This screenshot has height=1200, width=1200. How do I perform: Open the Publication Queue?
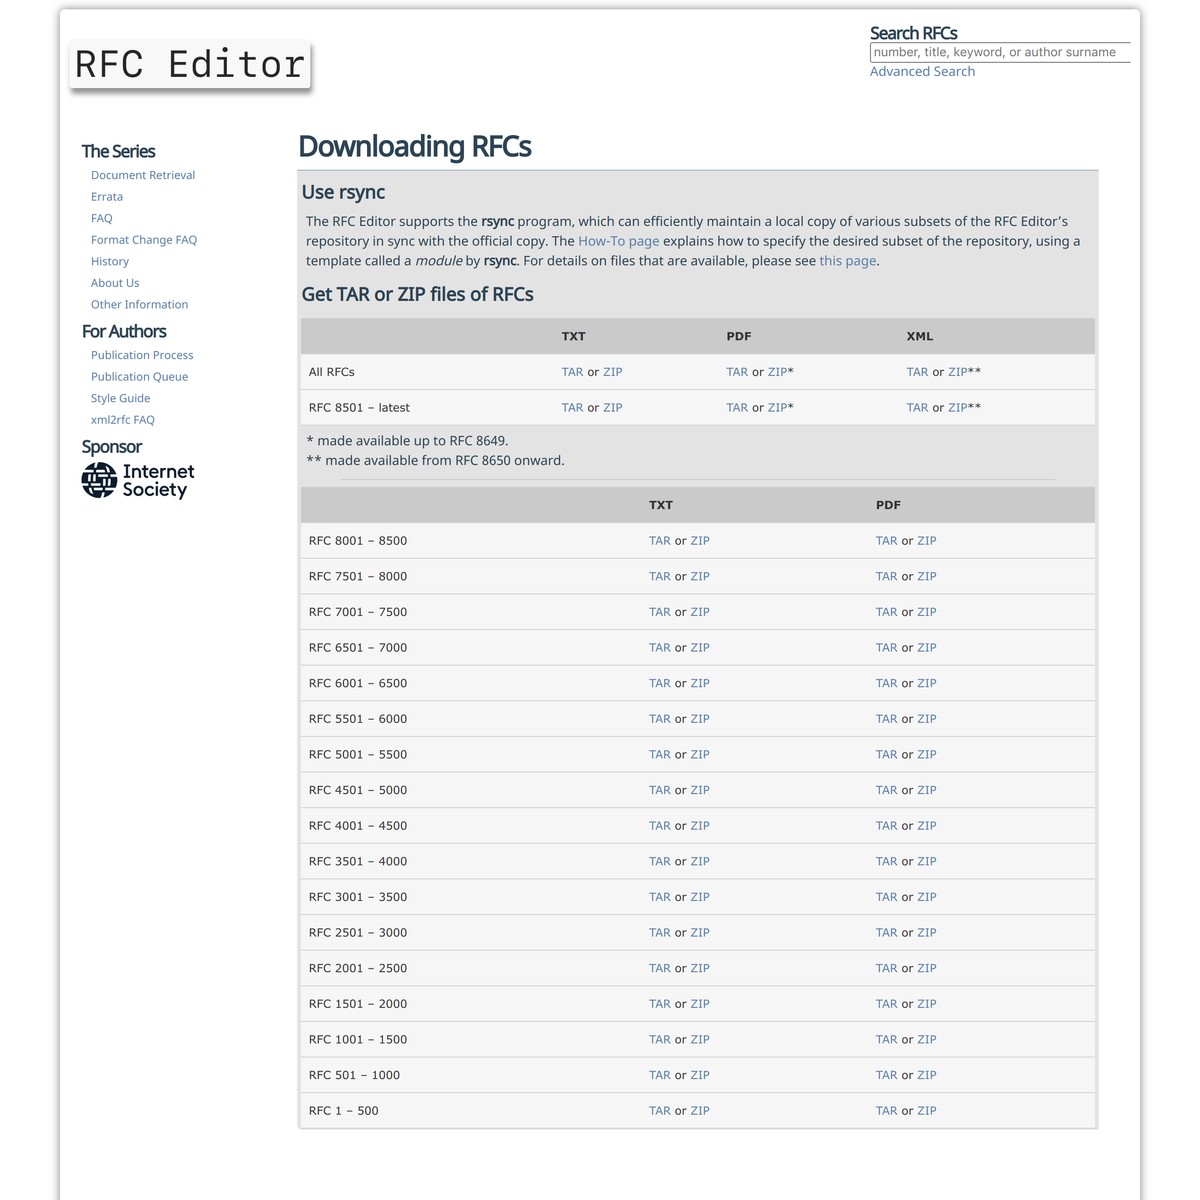point(139,376)
